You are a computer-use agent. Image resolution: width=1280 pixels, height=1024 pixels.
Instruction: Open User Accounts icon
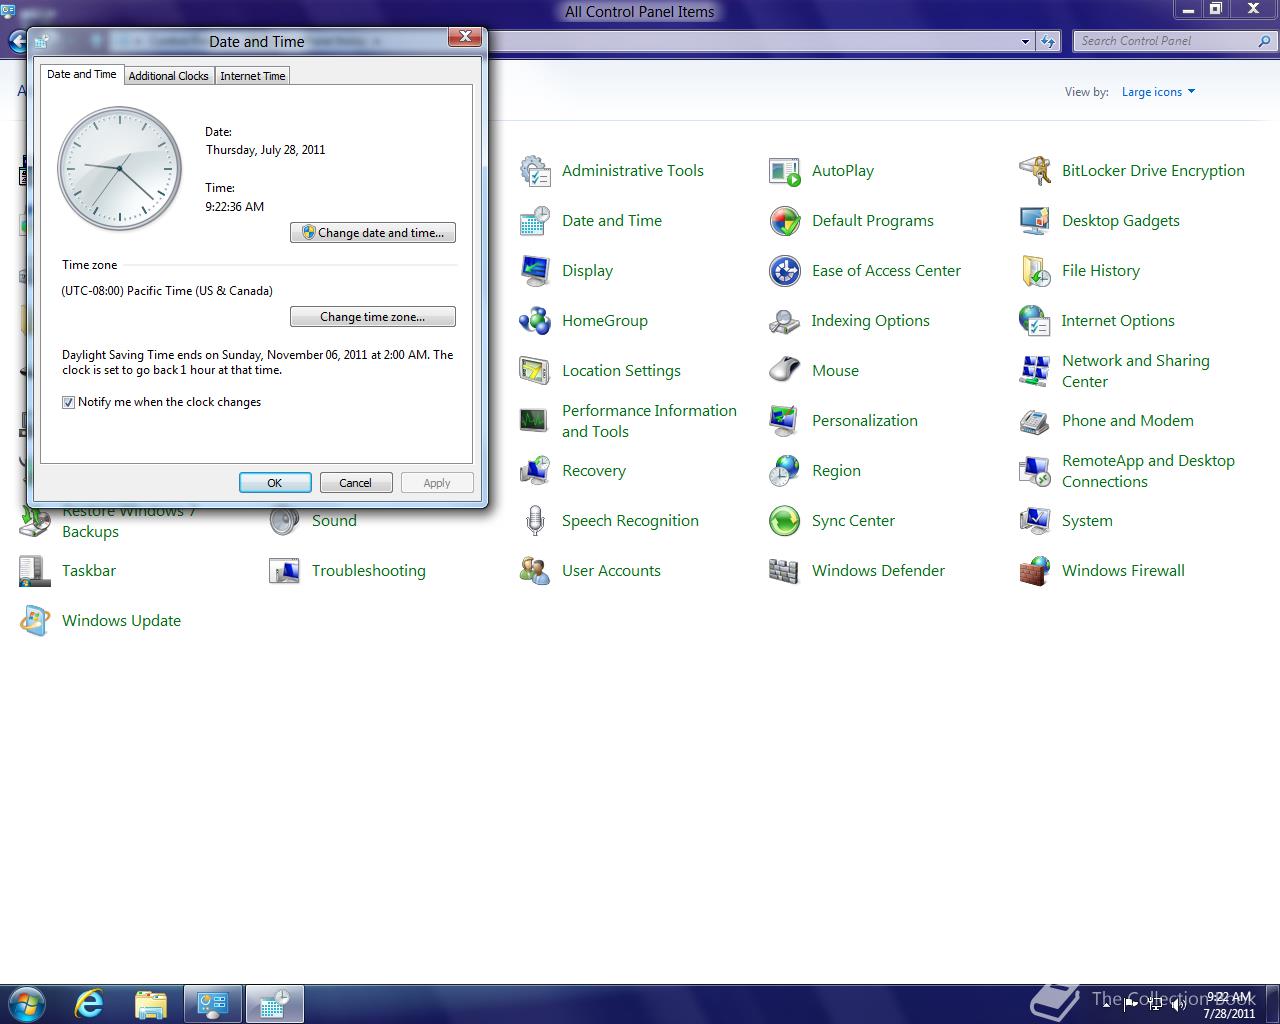[535, 571]
